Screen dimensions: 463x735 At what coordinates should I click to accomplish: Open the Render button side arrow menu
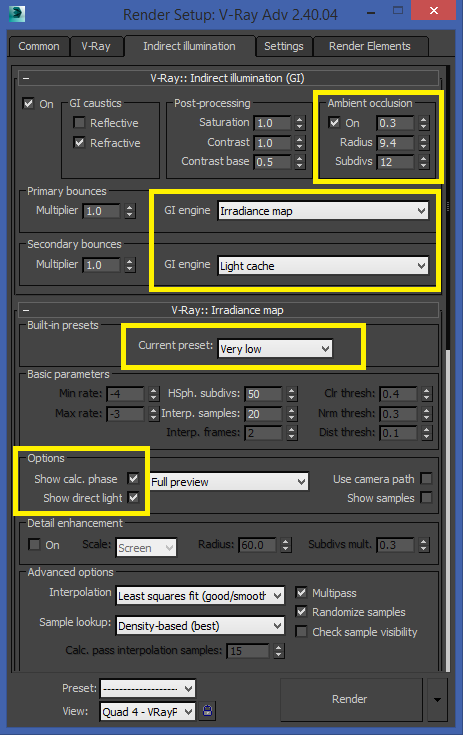pyautogui.click(x=437, y=700)
